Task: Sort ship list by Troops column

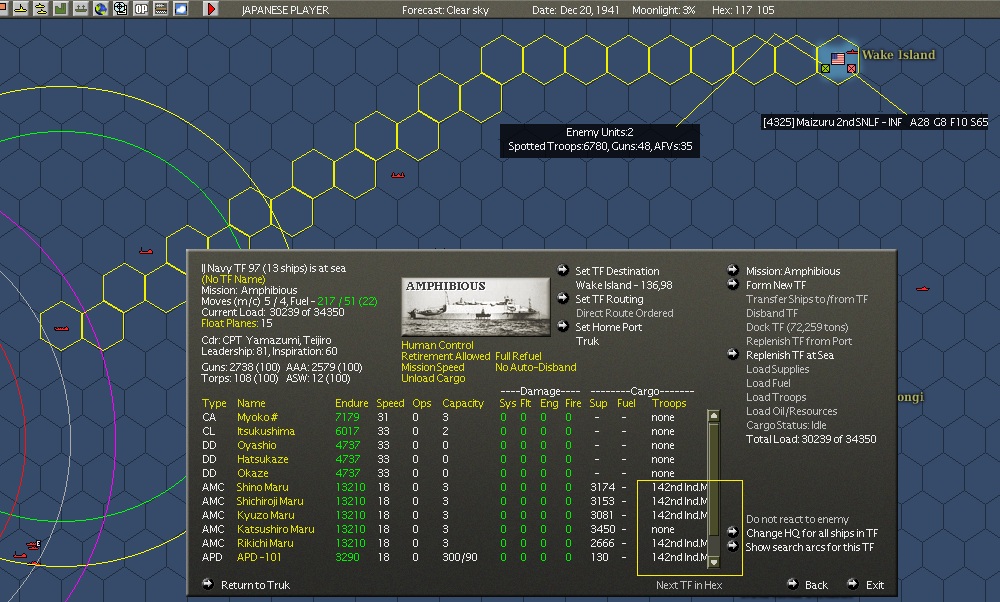Action: click(x=669, y=403)
